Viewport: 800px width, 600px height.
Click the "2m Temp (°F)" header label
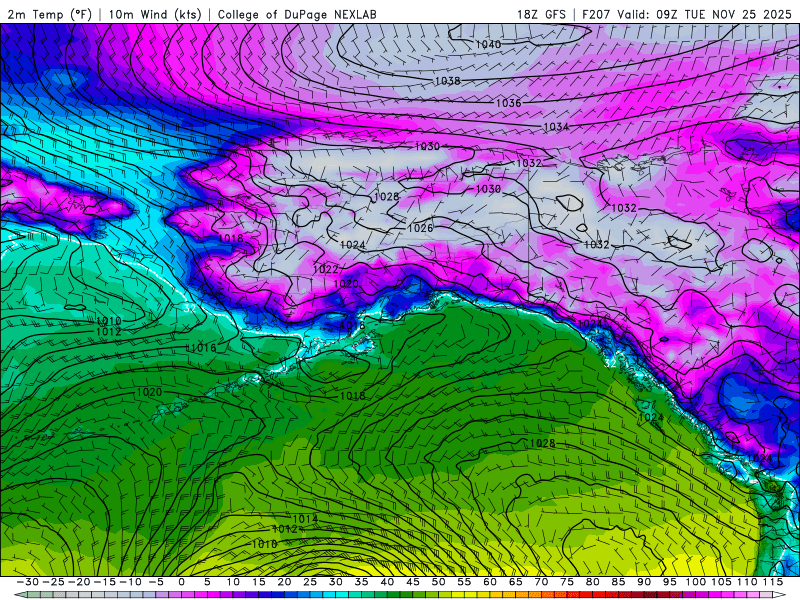tap(49, 14)
